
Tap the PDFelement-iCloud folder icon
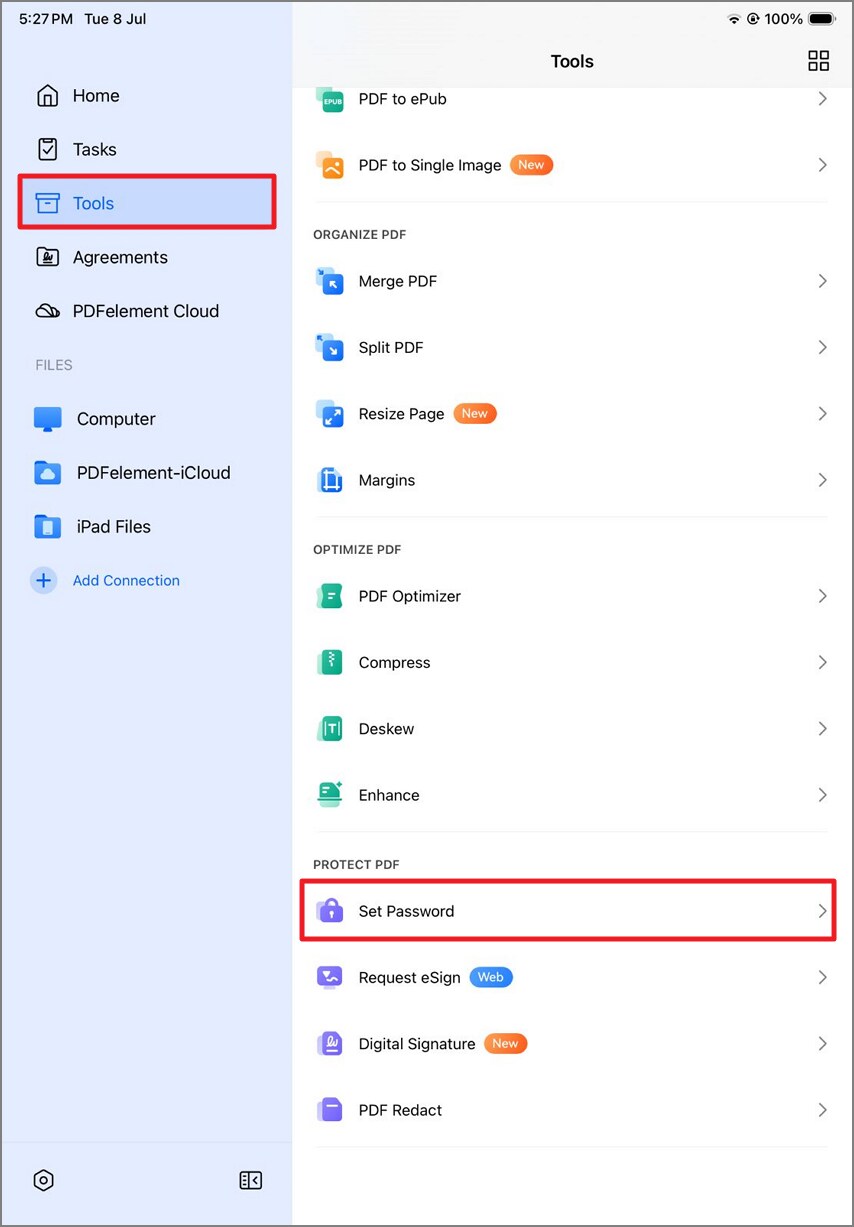point(48,473)
